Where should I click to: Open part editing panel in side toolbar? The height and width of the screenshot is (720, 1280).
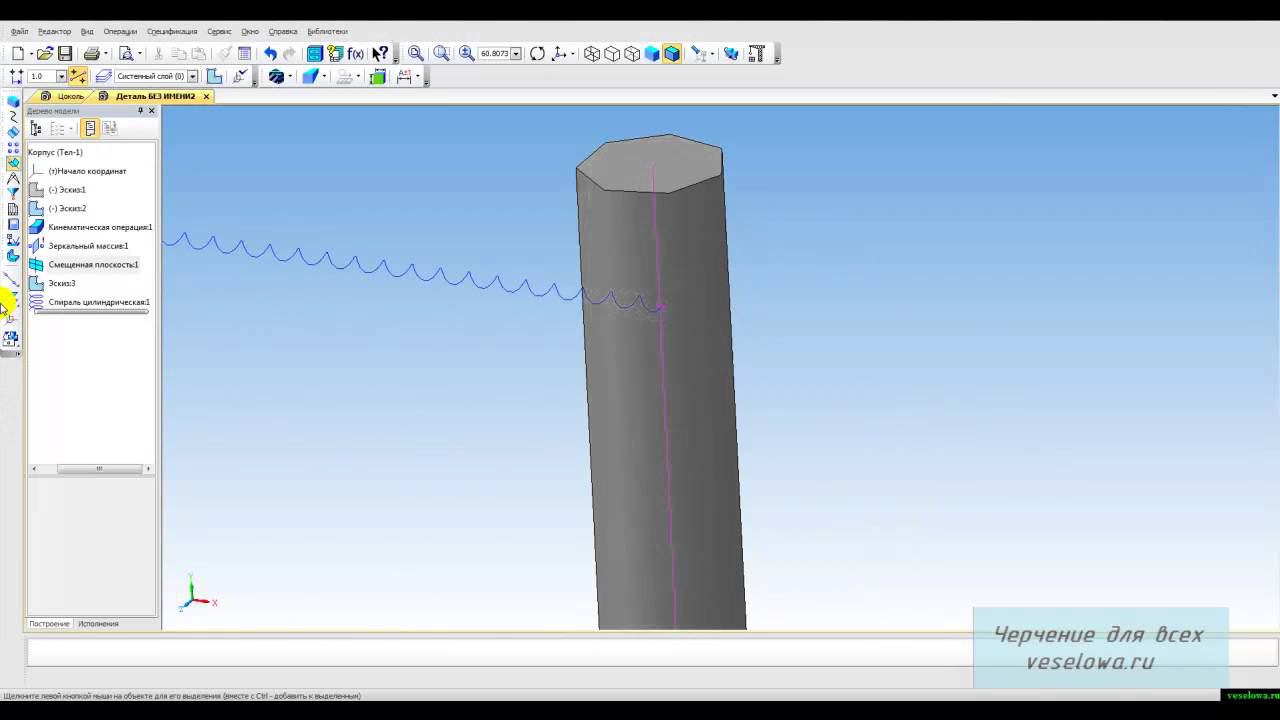click(x=13, y=102)
